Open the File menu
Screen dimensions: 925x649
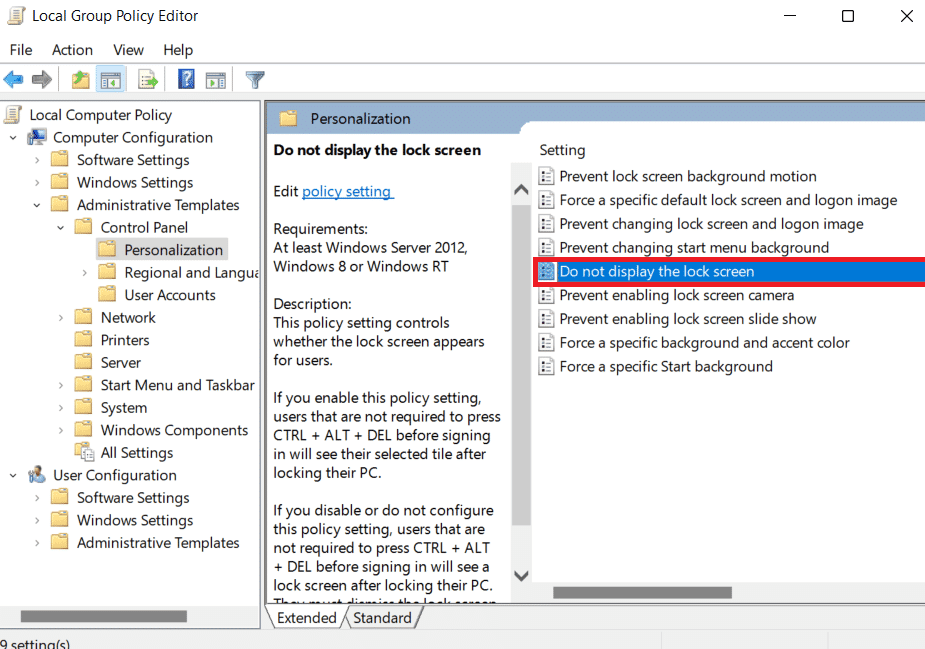point(21,50)
